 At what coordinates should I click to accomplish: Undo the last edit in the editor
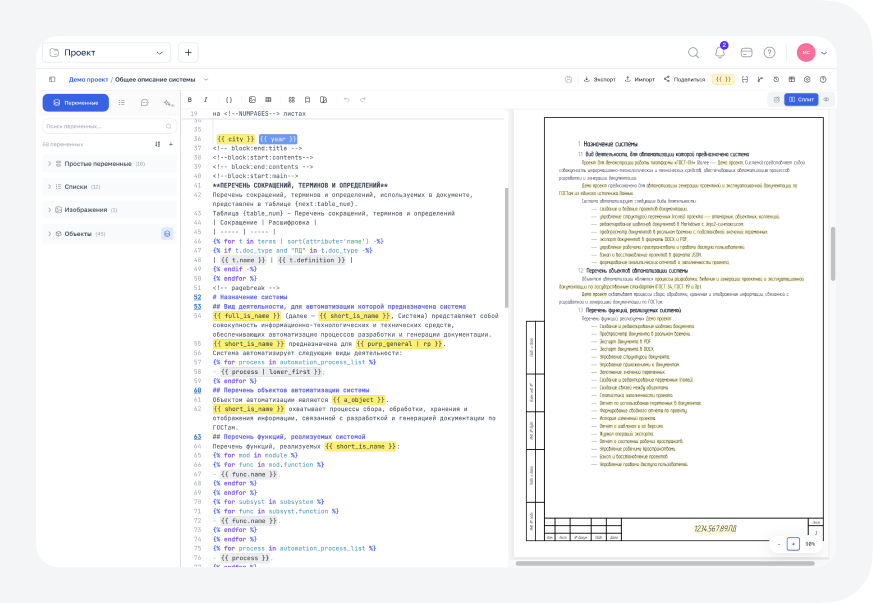coord(347,100)
